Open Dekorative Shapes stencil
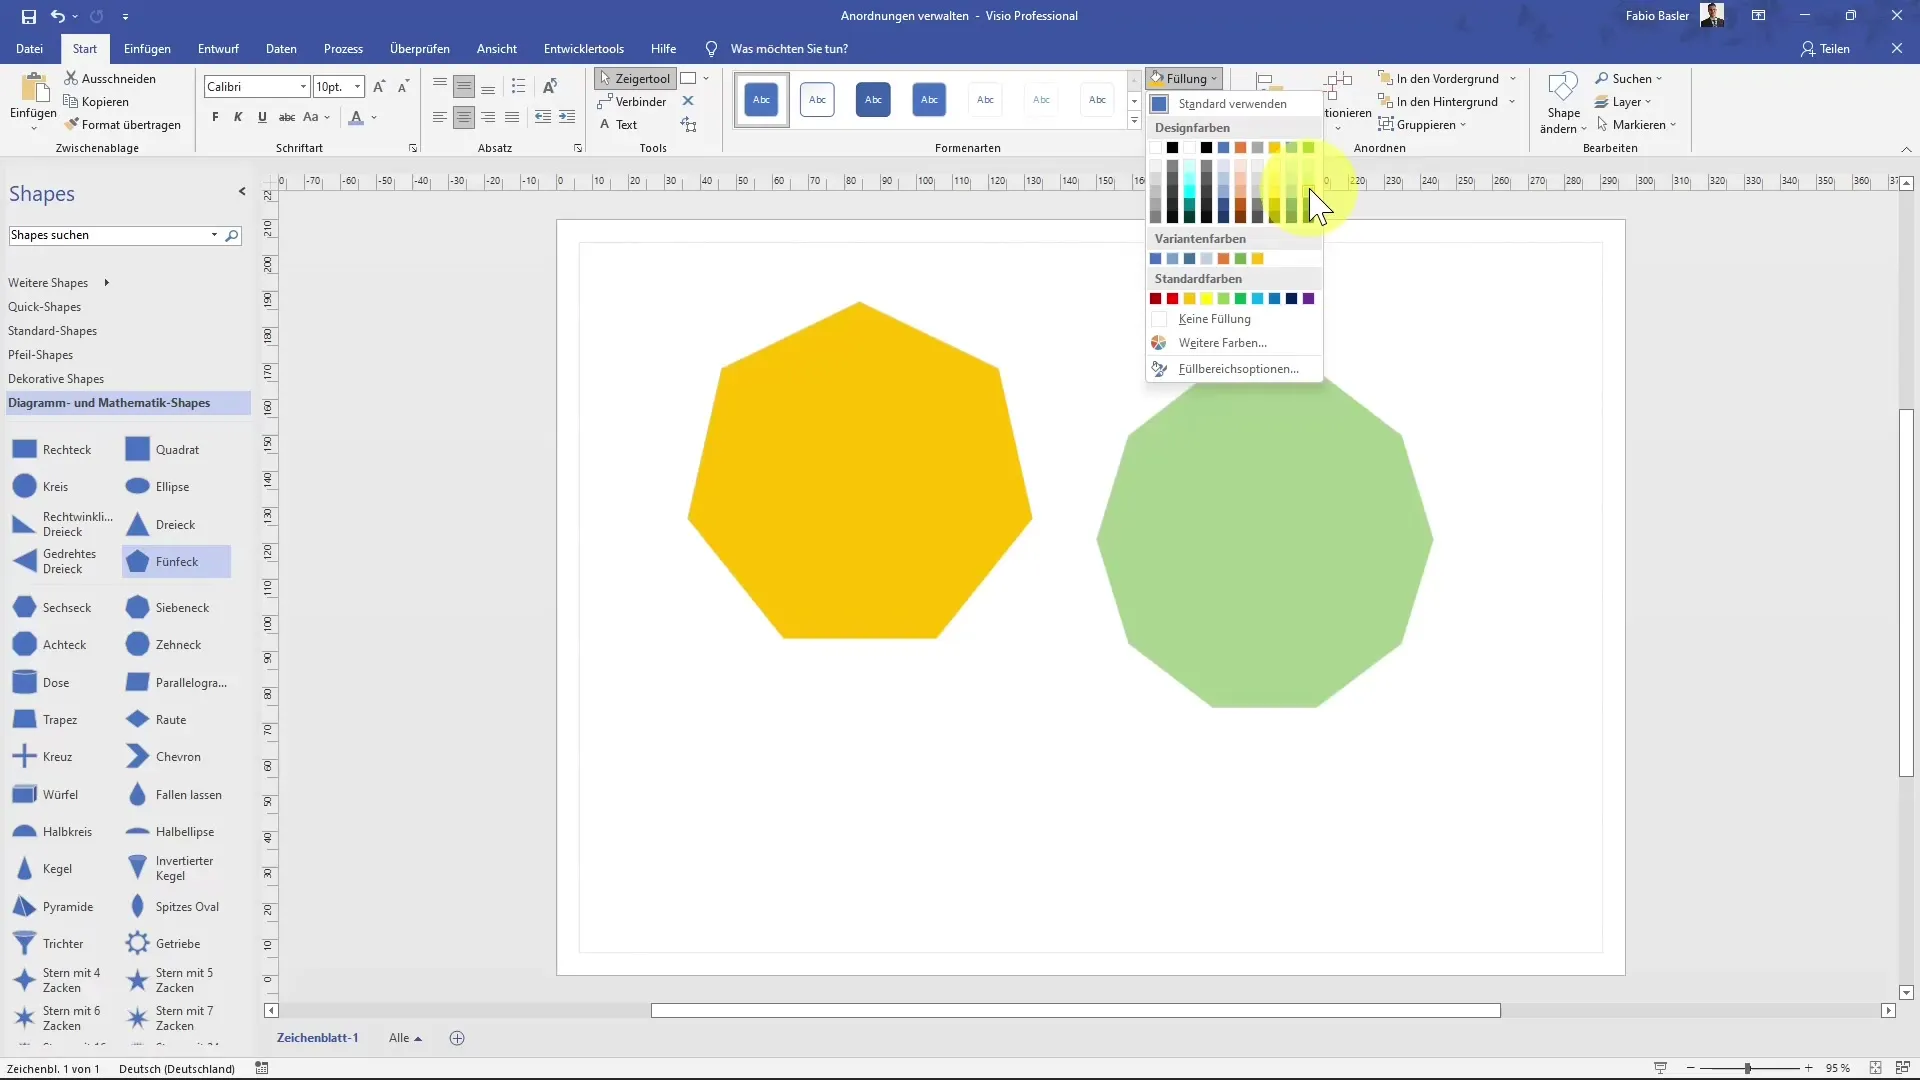 56,379
